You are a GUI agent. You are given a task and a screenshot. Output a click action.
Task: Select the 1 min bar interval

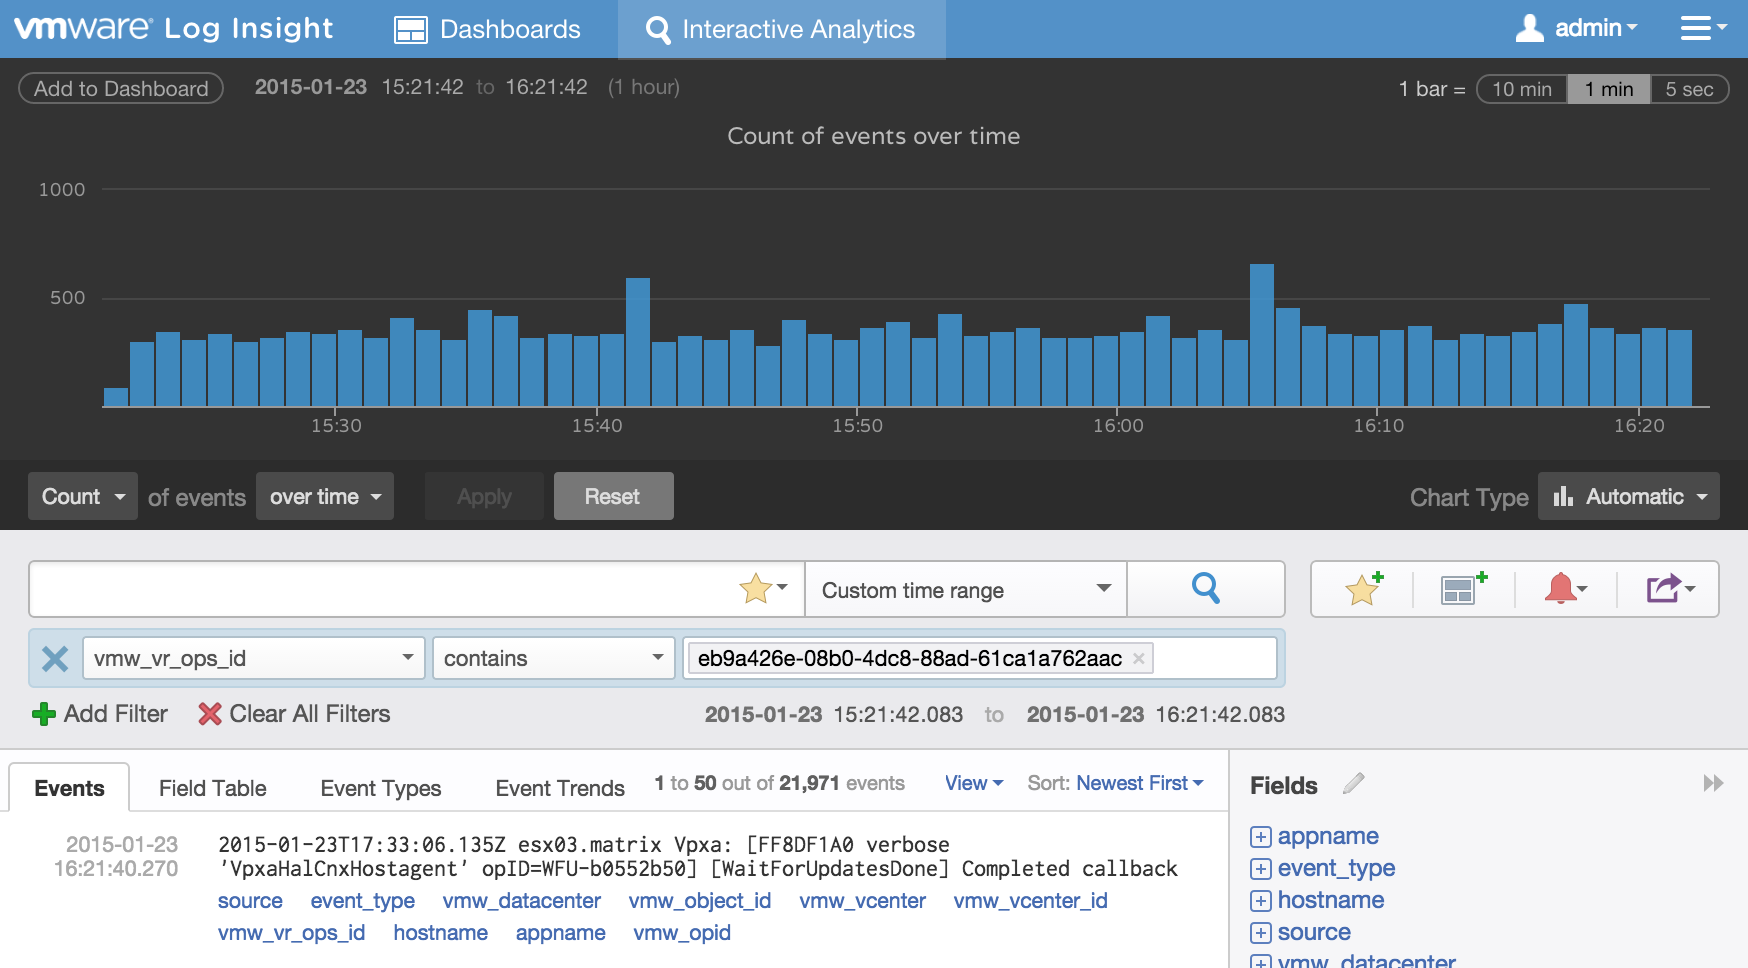point(1608,89)
